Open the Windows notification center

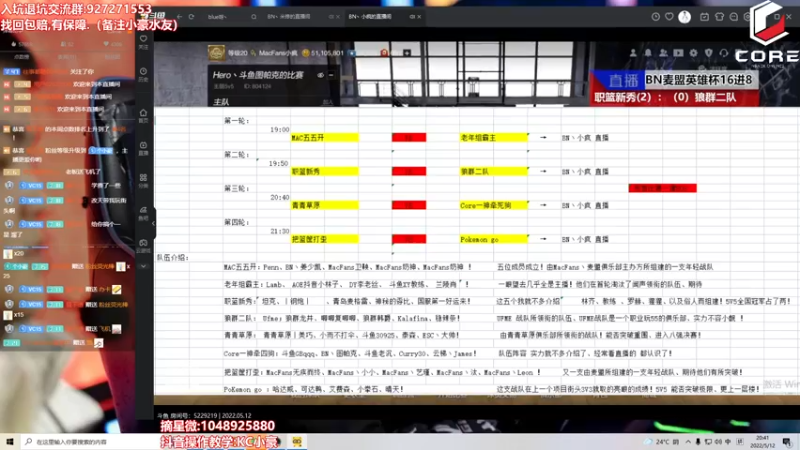787,441
